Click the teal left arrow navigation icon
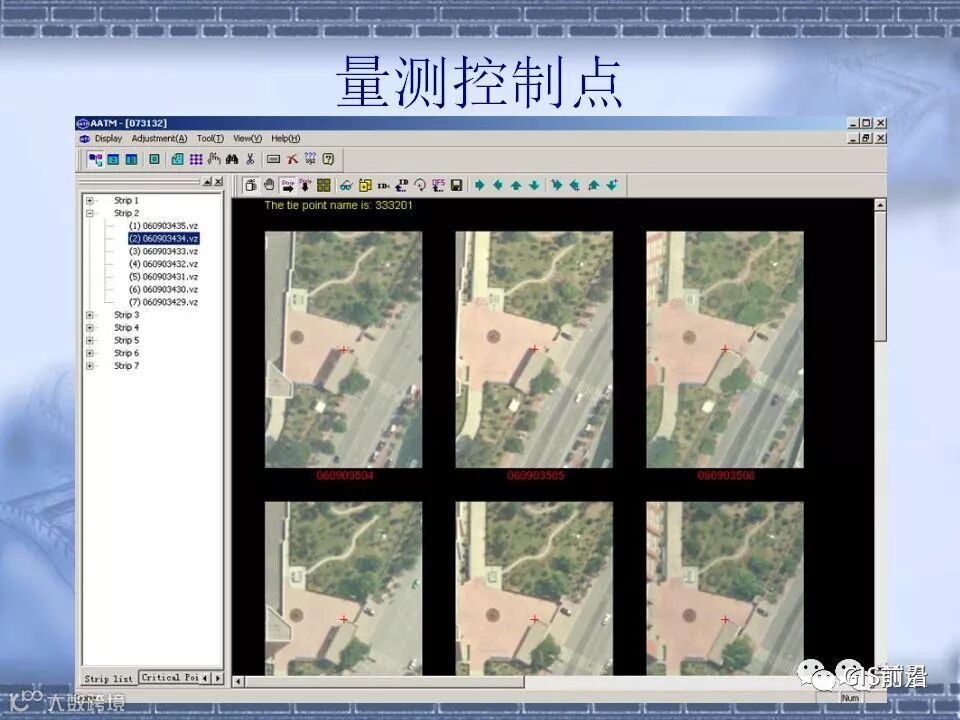 click(498, 185)
